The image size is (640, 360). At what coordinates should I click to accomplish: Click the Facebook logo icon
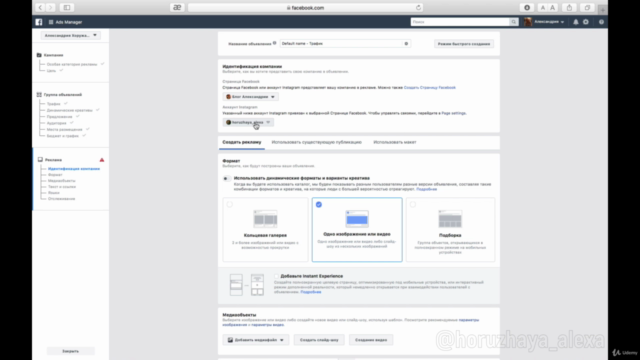(x=39, y=22)
